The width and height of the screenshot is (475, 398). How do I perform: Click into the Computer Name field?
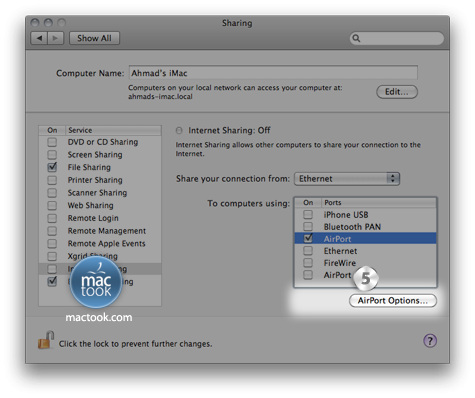click(273, 72)
